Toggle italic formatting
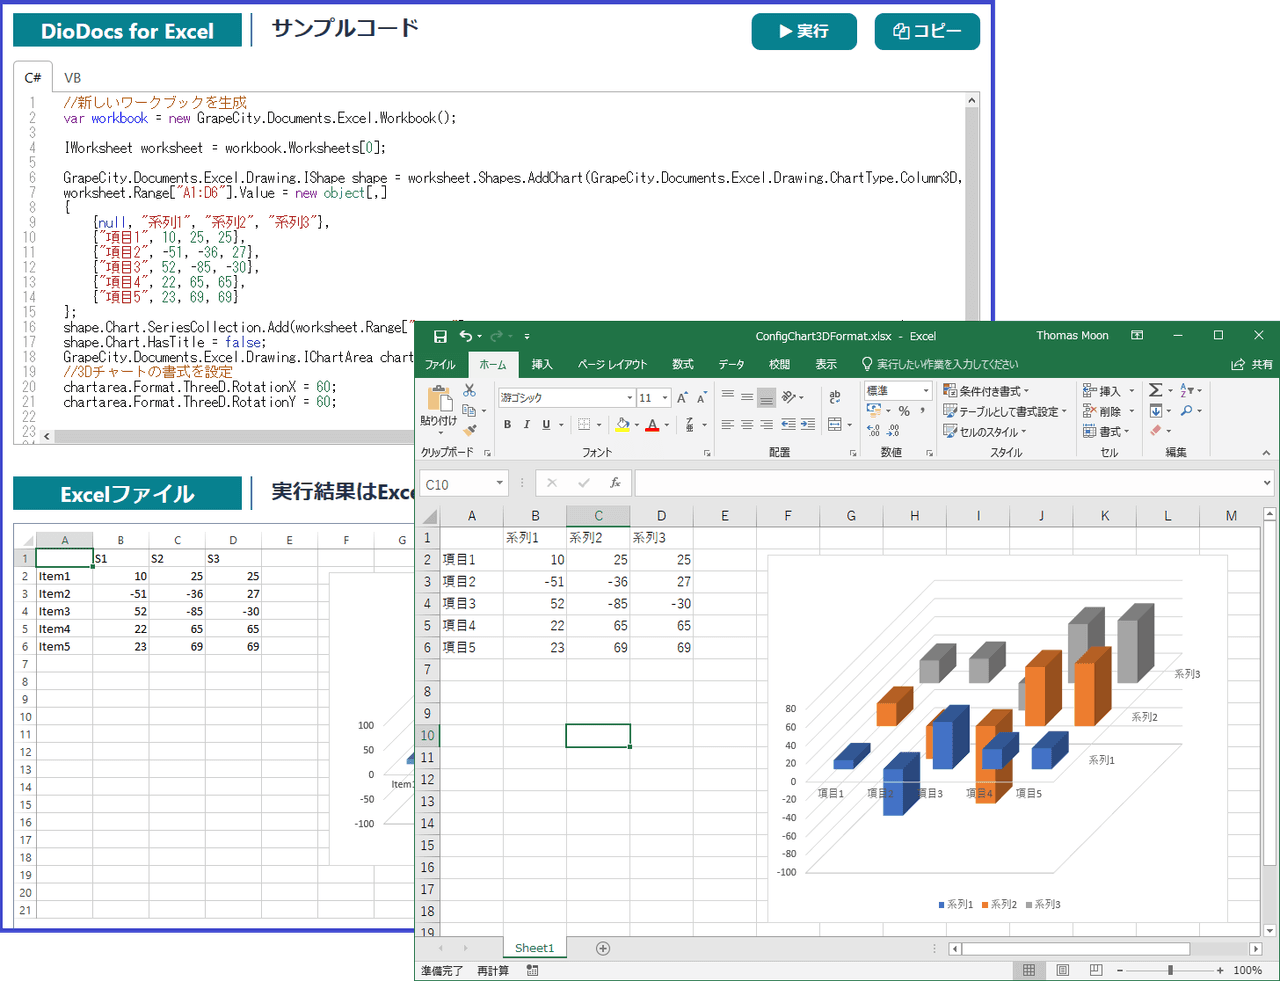This screenshot has width=1280, height=981. coord(527,425)
